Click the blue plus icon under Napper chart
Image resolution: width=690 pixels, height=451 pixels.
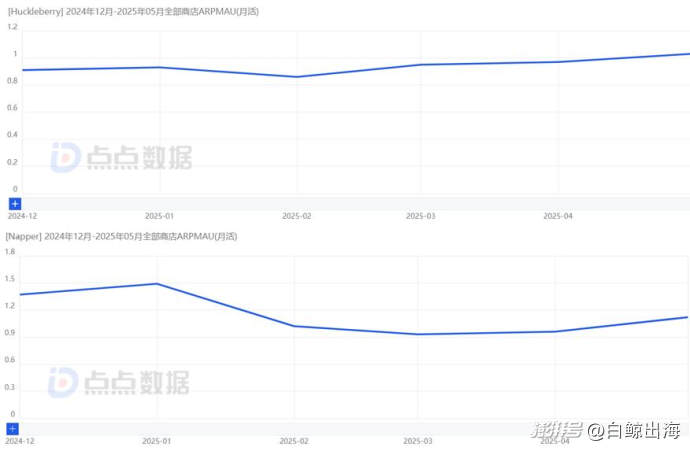click(x=13, y=428)
